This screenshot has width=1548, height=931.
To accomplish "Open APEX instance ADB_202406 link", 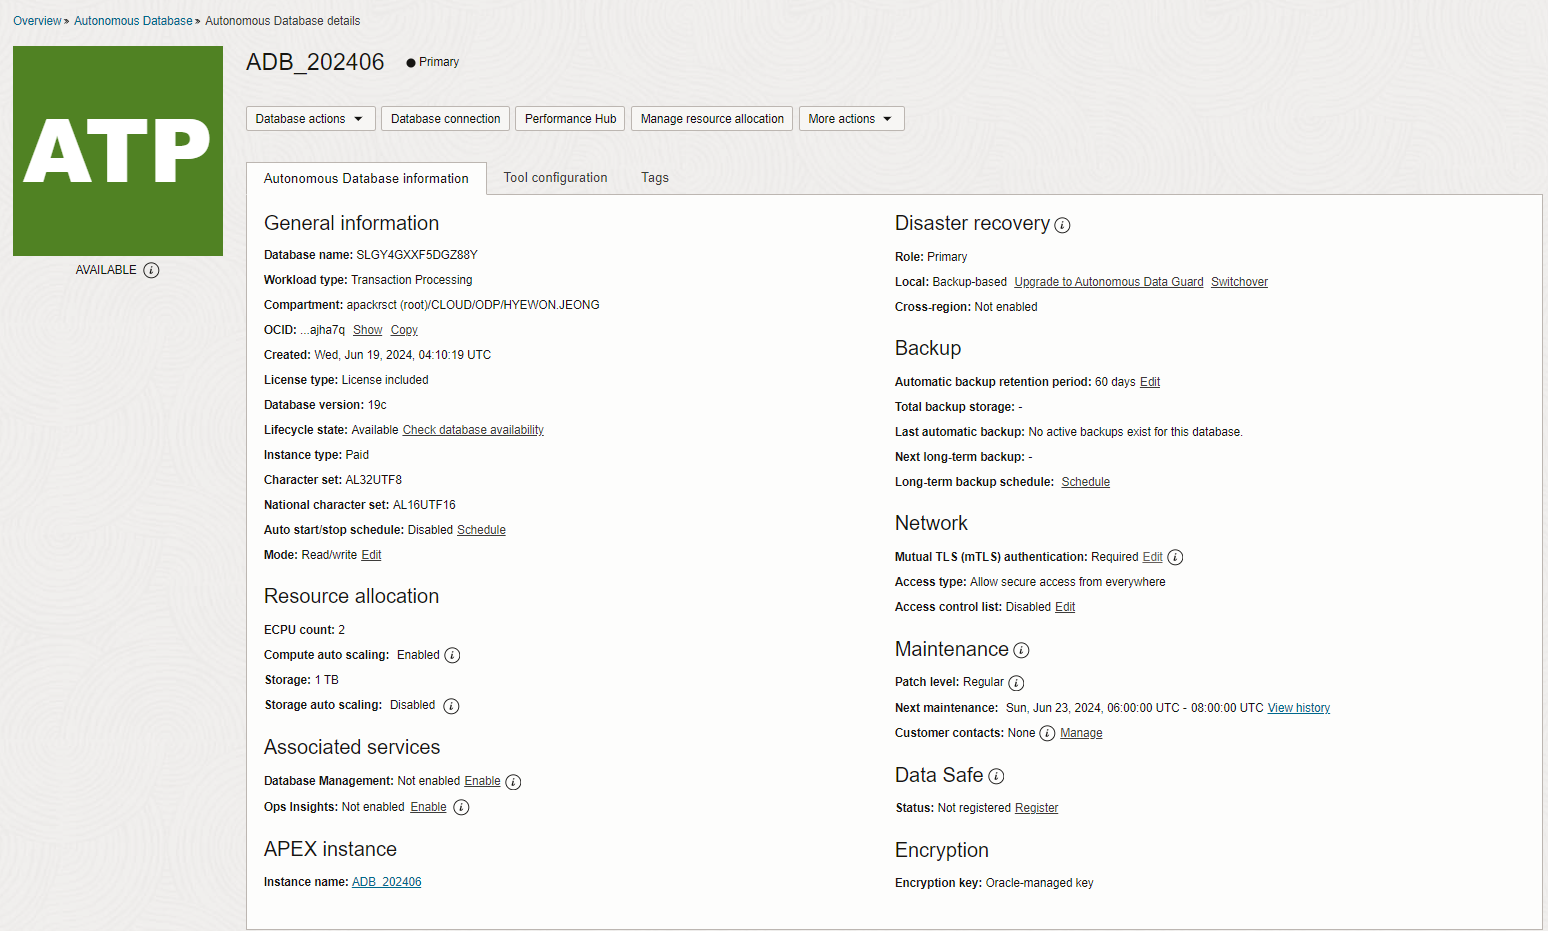I will pyautogui.click(x=386, y=882).
